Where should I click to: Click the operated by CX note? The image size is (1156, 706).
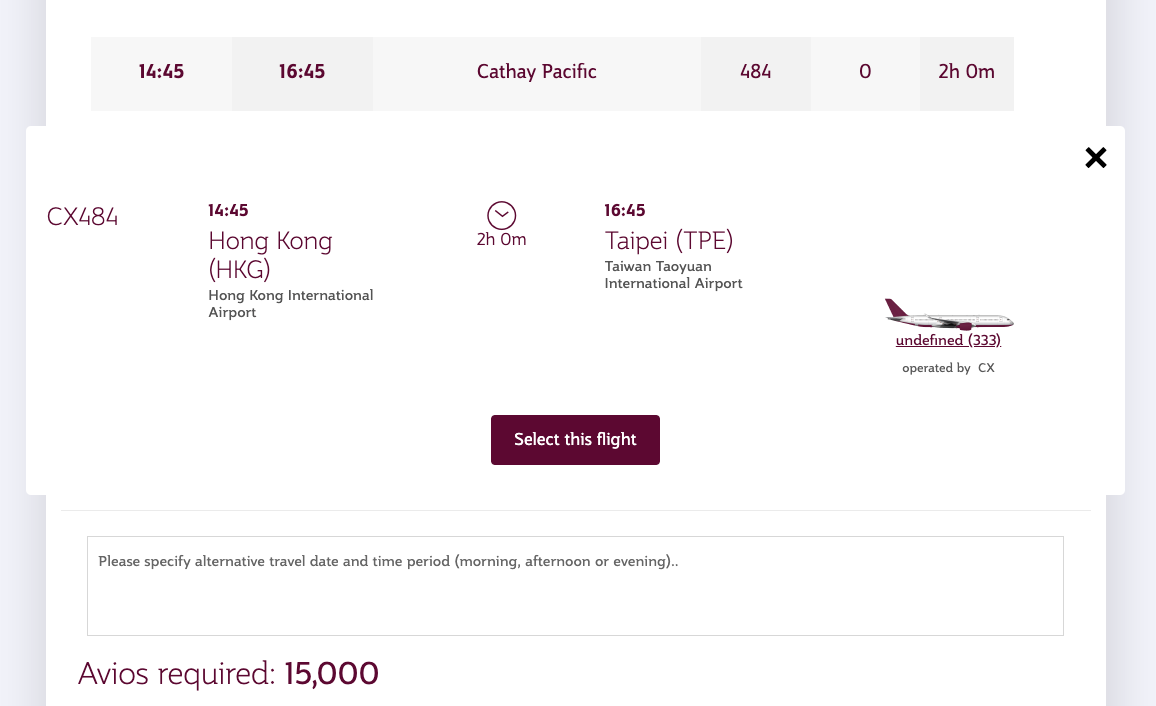tap(946, 367)
